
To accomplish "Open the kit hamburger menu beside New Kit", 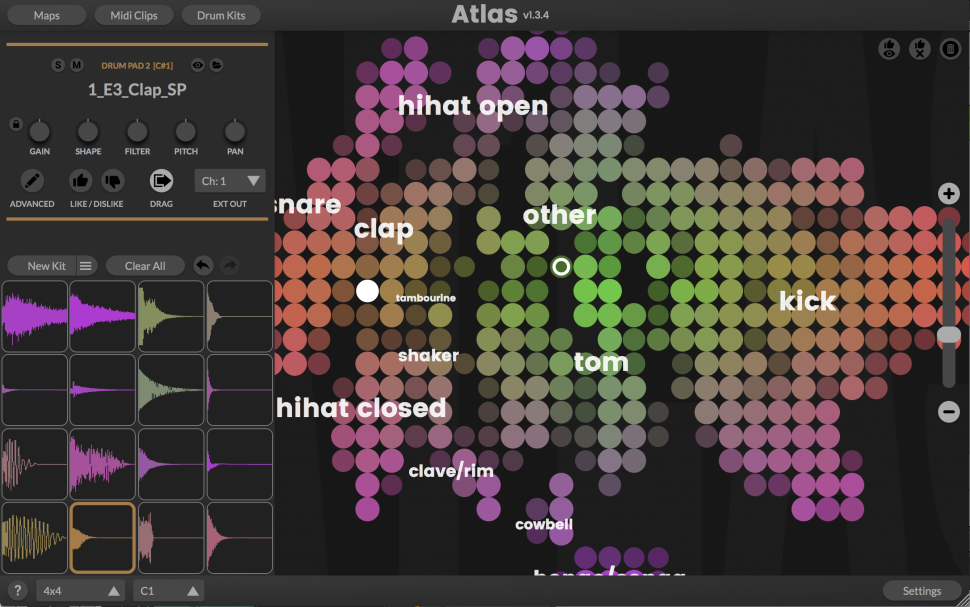I will [85, 266].
